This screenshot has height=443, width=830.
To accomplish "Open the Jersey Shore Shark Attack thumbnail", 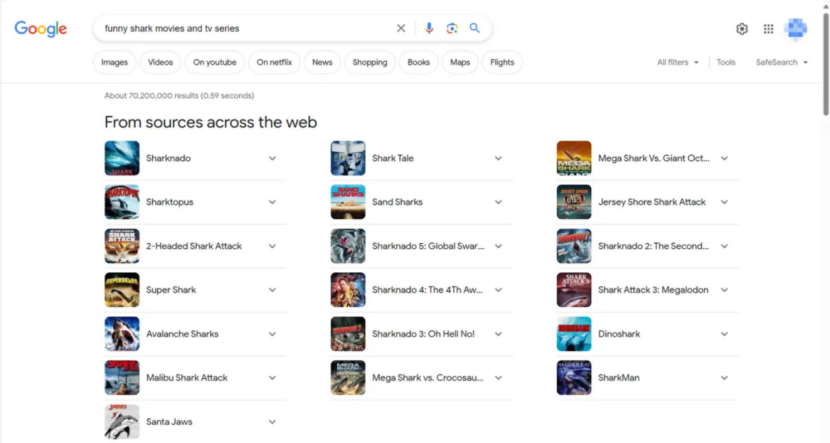I will tap(574, 202).
